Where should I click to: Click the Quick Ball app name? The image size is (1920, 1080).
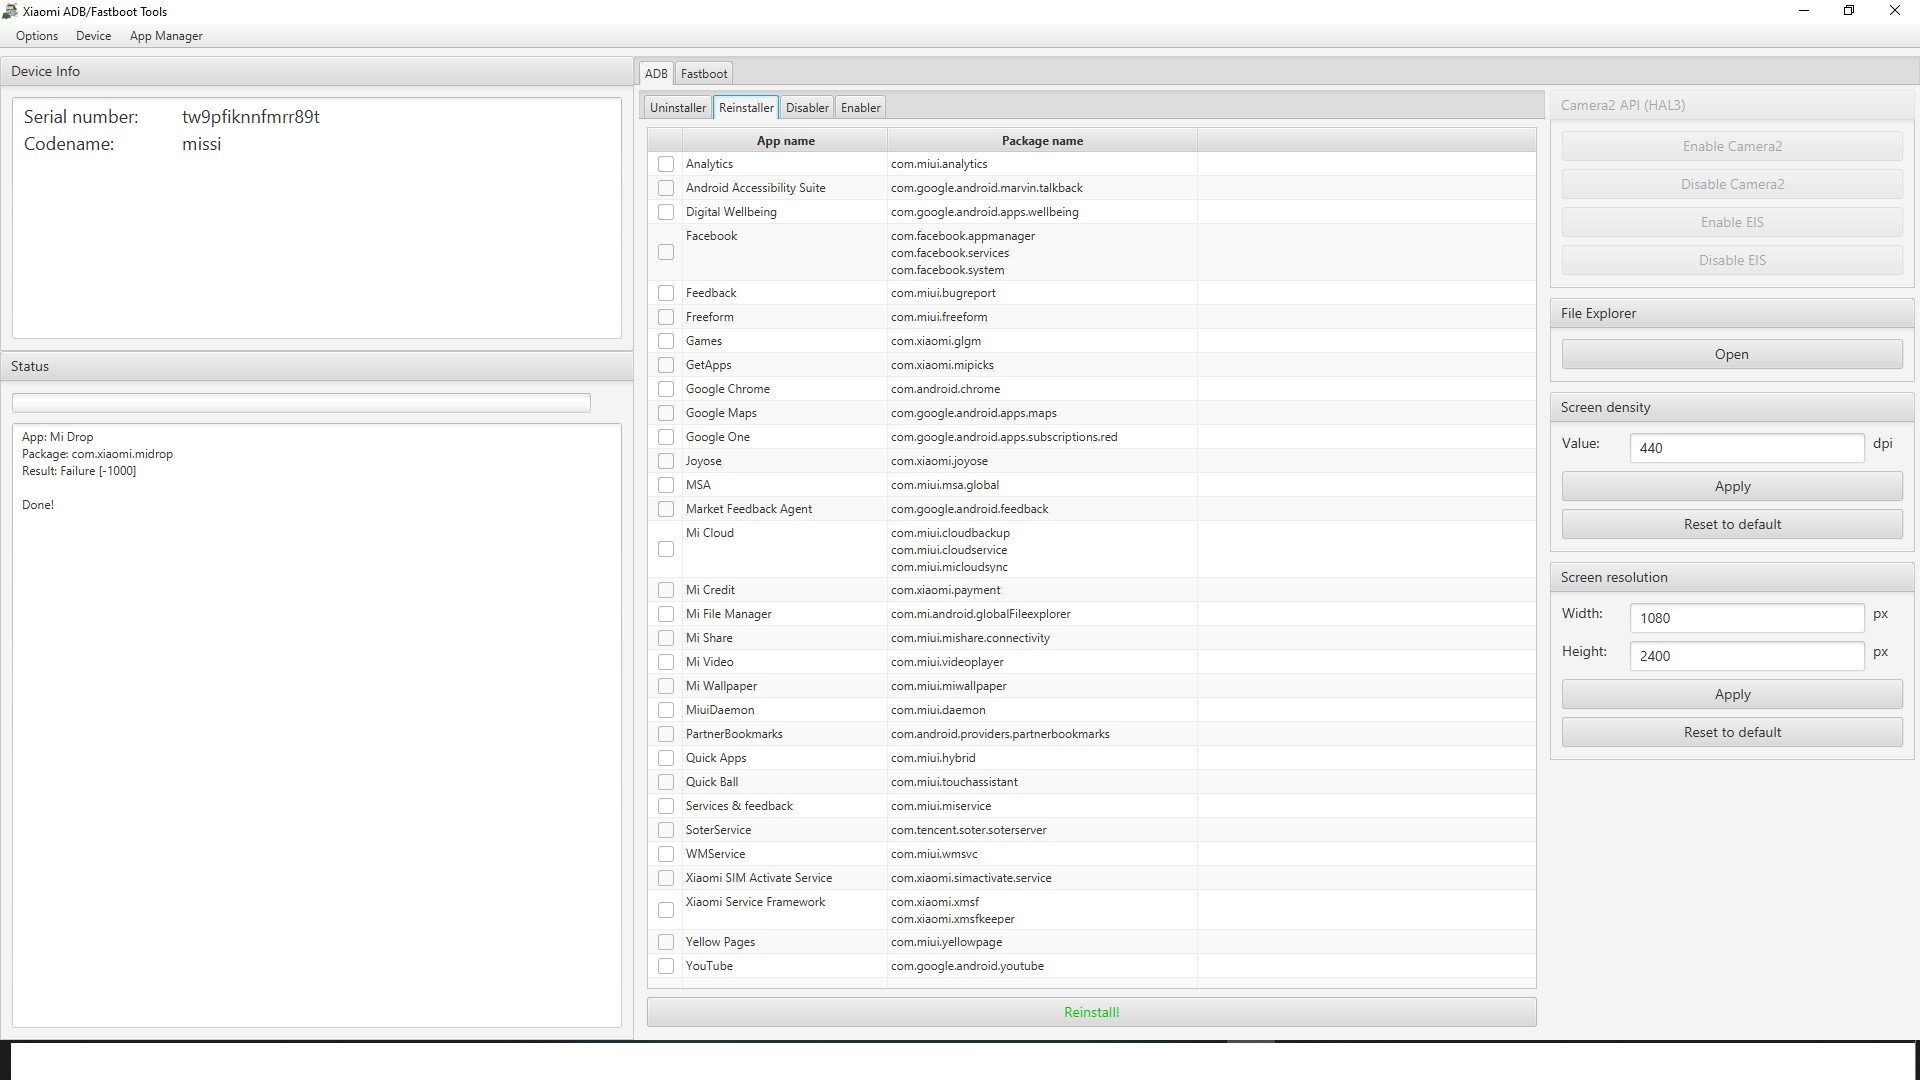tap(712, 782)
